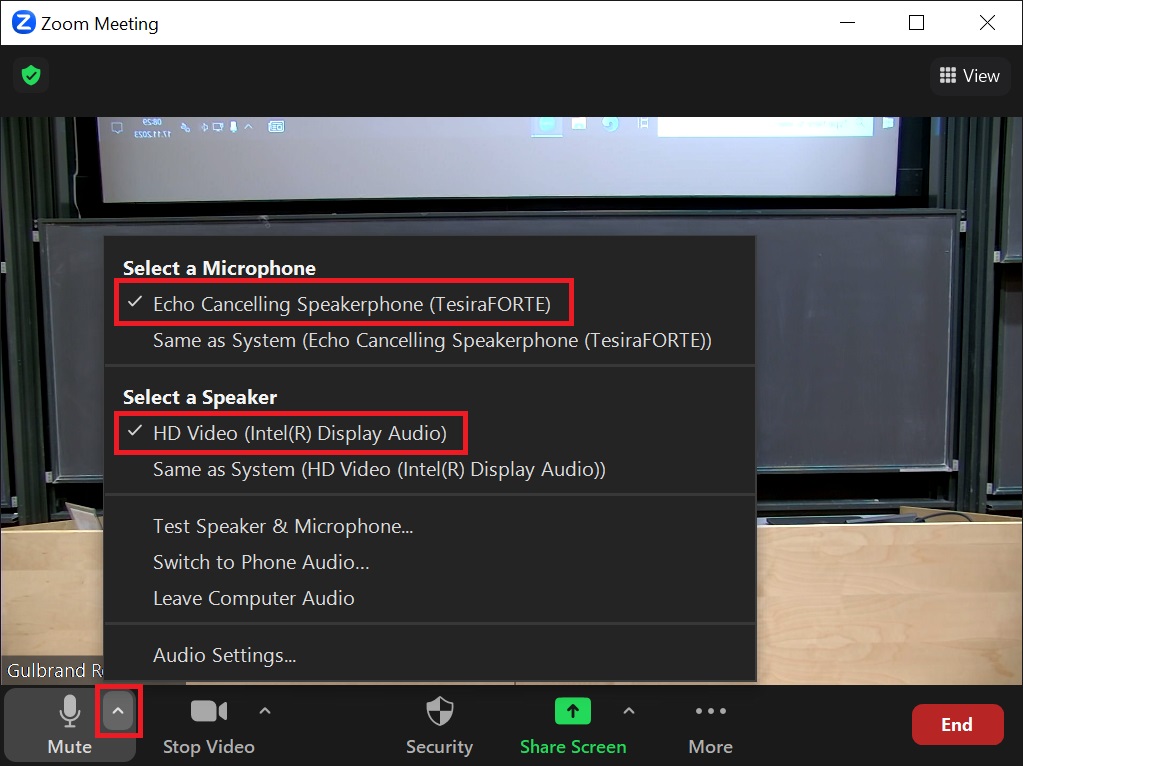End the meeting
Screen dimensions: 1152x766
[x=957, y=725]
